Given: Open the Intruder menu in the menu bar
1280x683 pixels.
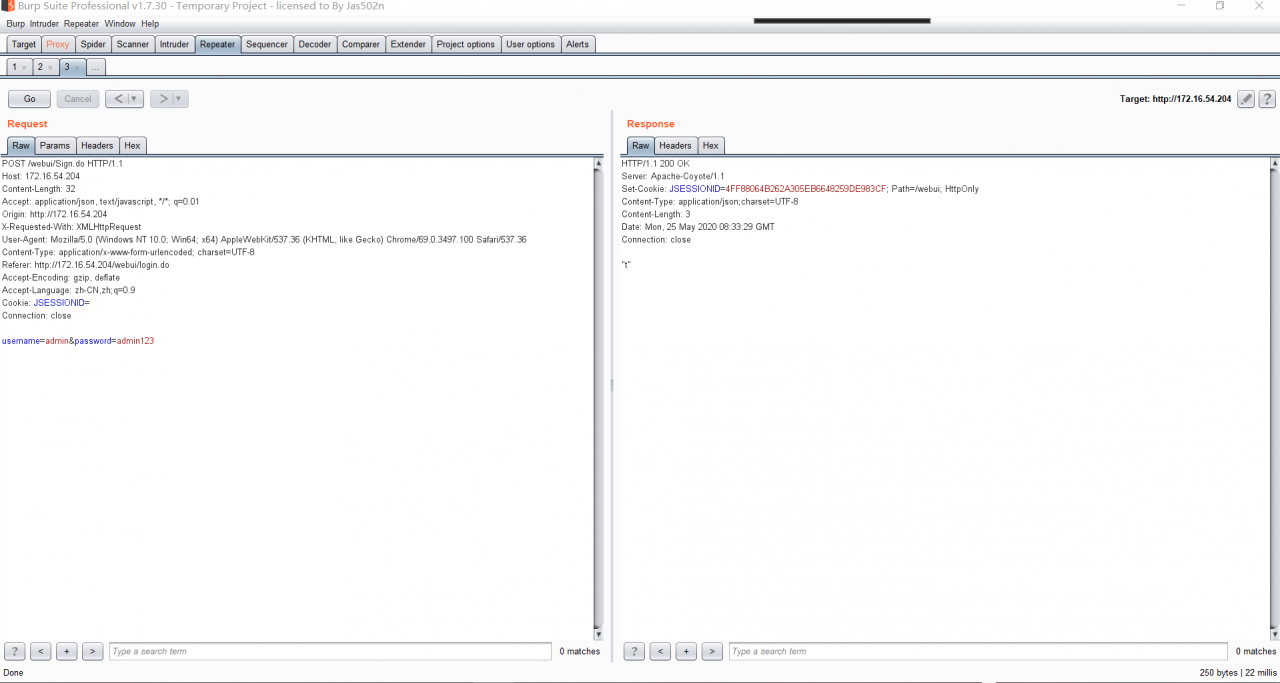Looking at the screenshot, I should [x=45, y=24].
